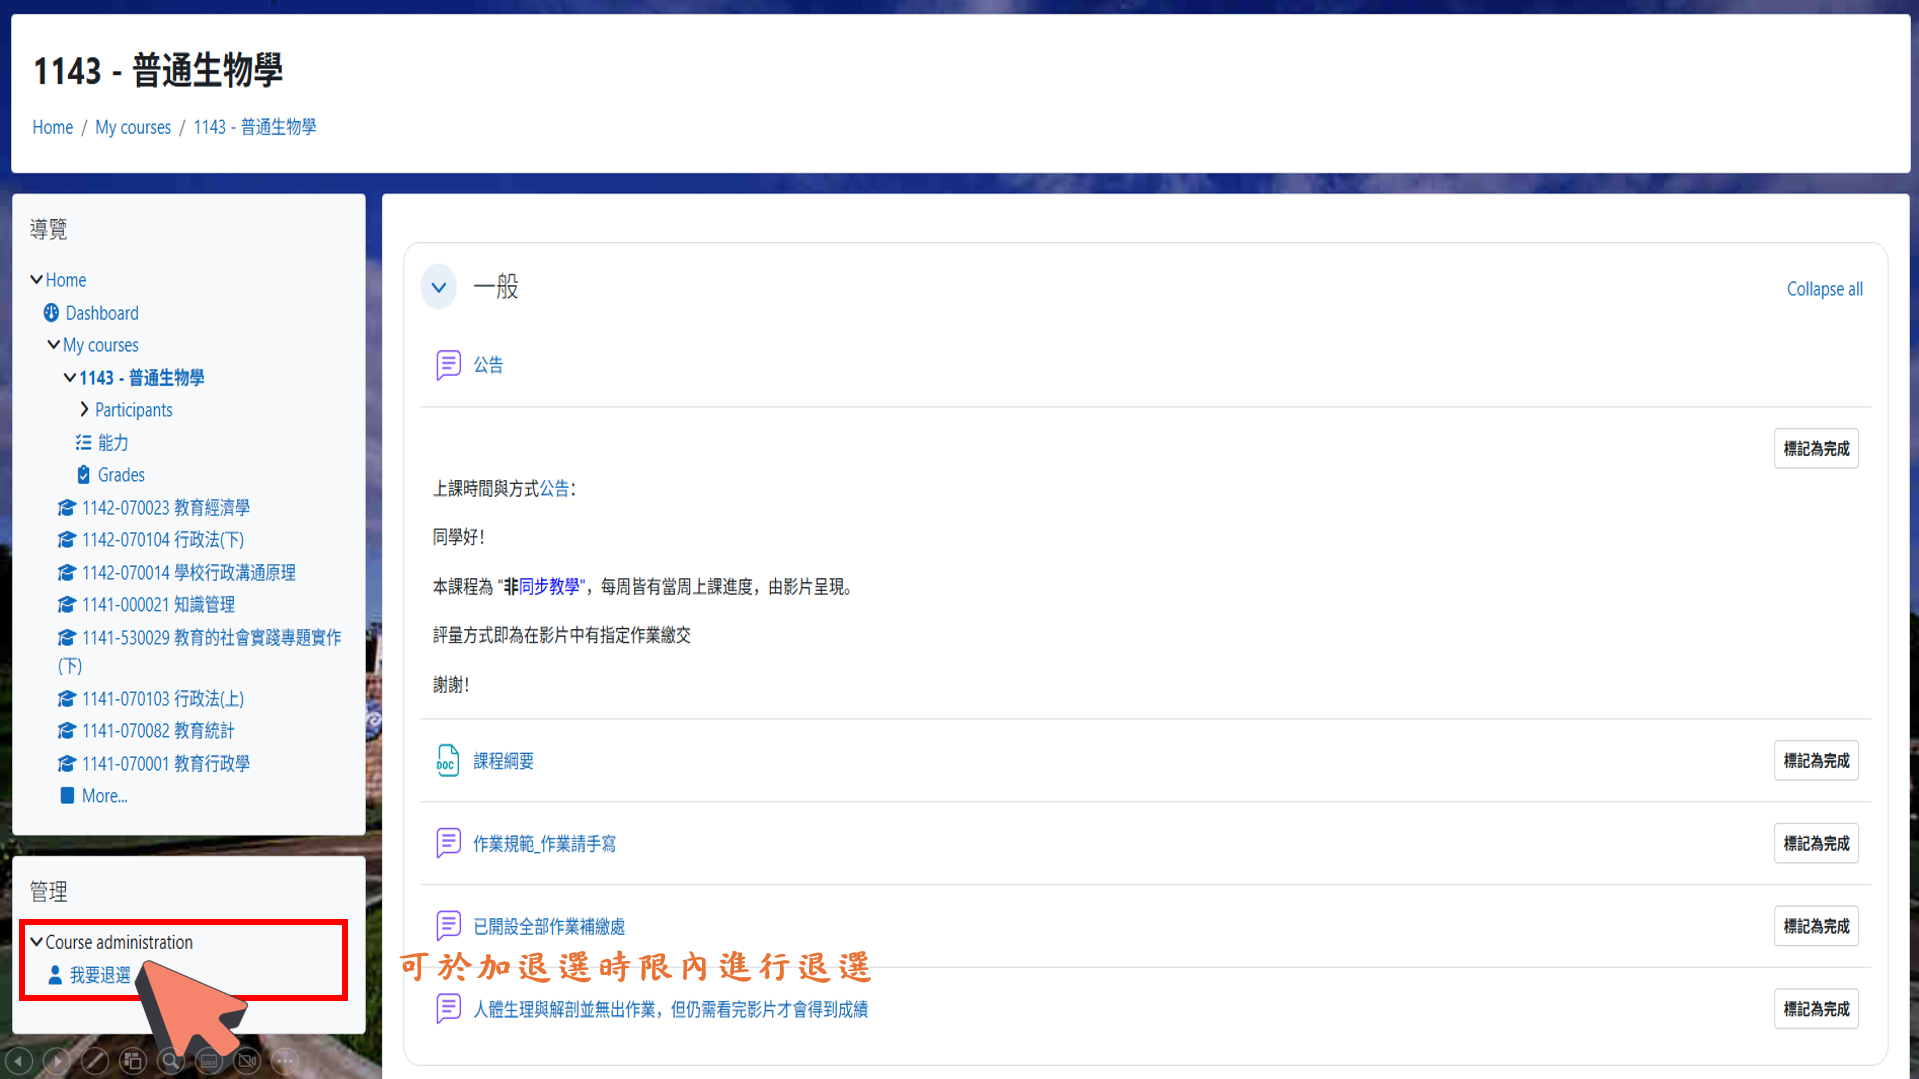This screenshot has width=1919, height=1079.
Task: Collapse the My courses tree chevron
Action: pos(53,344)
